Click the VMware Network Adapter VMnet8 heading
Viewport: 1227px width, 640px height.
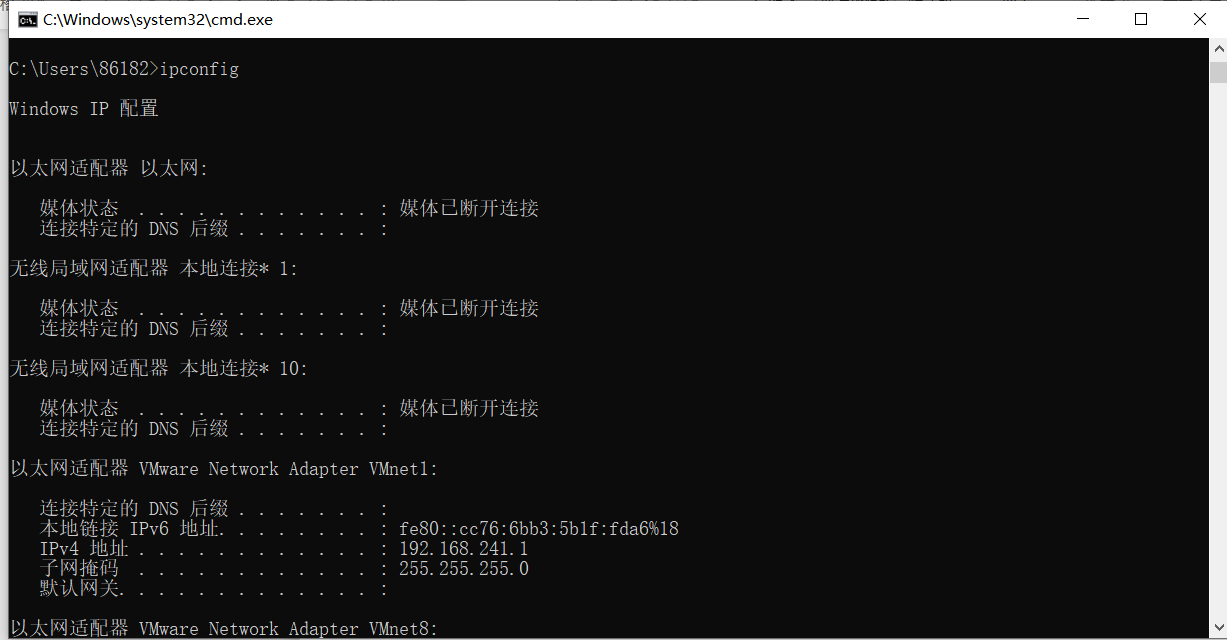[224, 629]
